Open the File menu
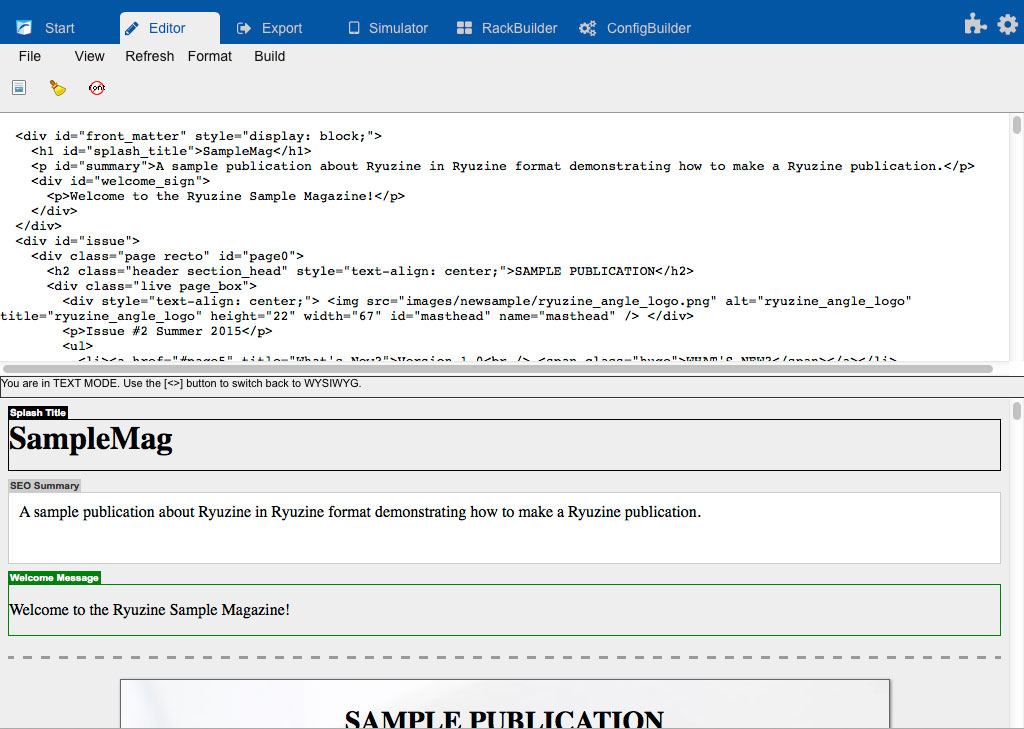 pyautogui.click(x=30, y=56)
